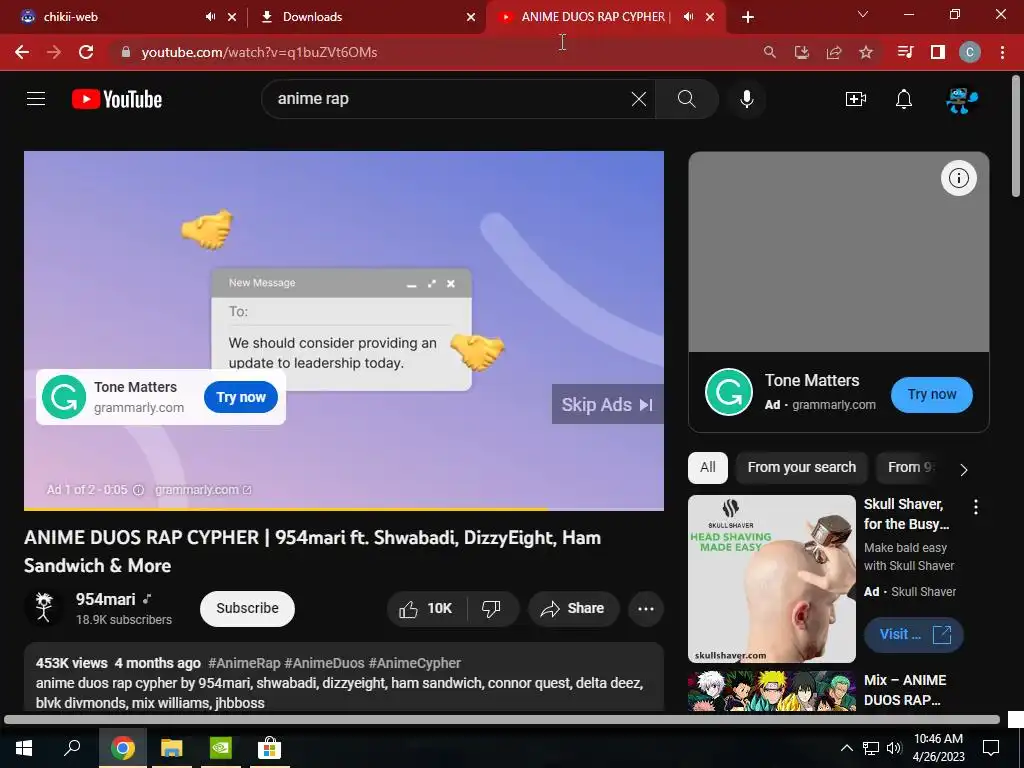Click the #AnimeDuos hashtag
This screenshot has height=768, width=1024.
324,664
